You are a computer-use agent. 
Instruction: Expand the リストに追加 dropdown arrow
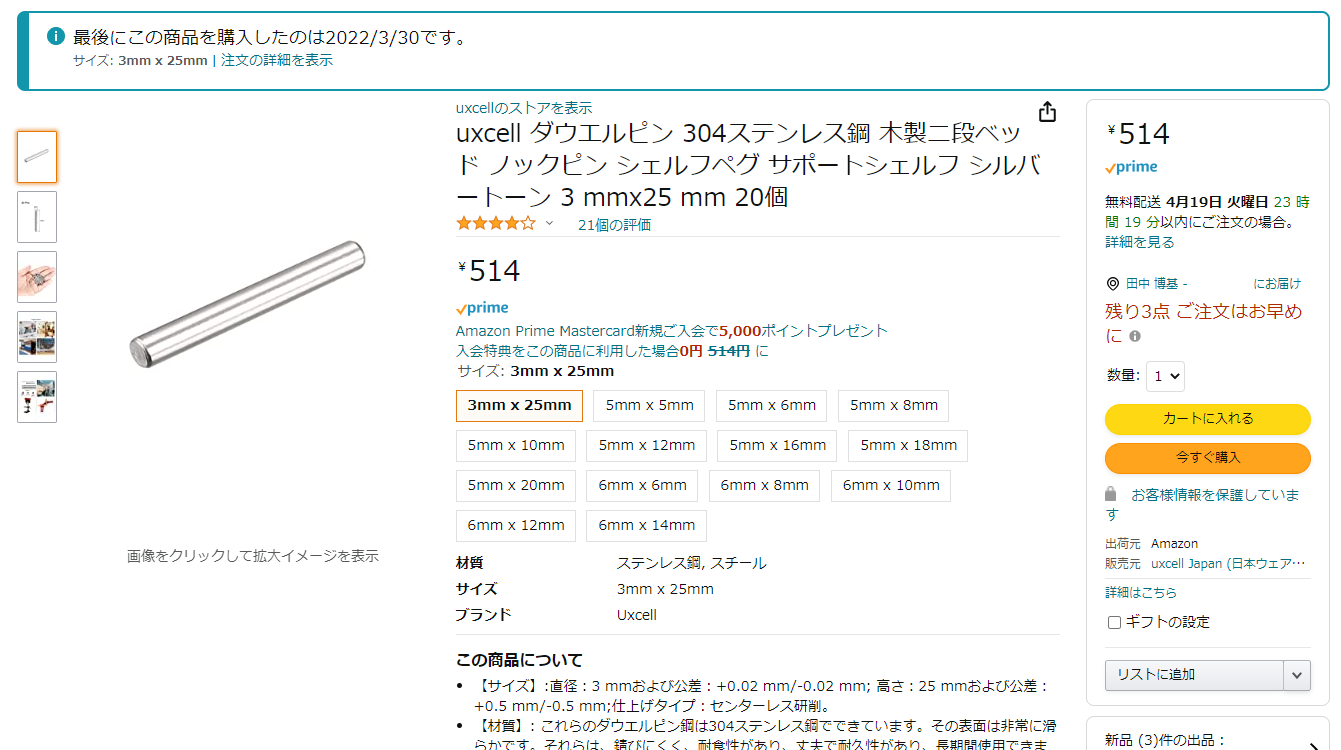coord(1297,675)
